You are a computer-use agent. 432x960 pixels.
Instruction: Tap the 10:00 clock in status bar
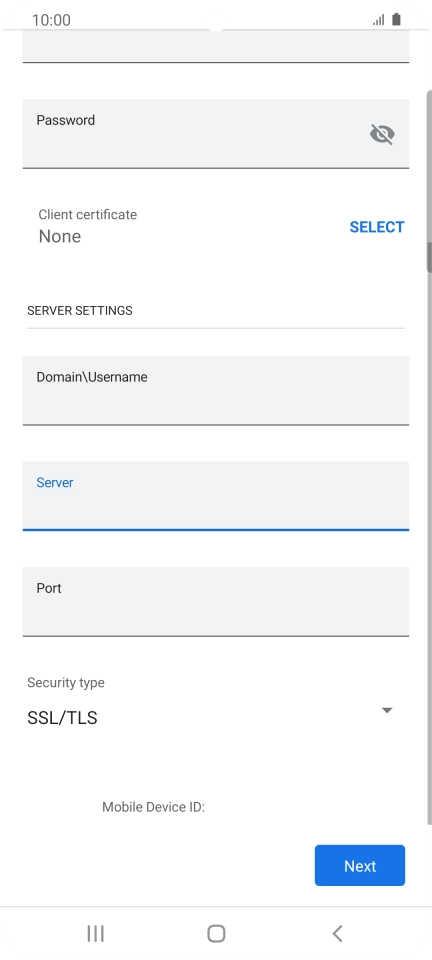[51, 20]
